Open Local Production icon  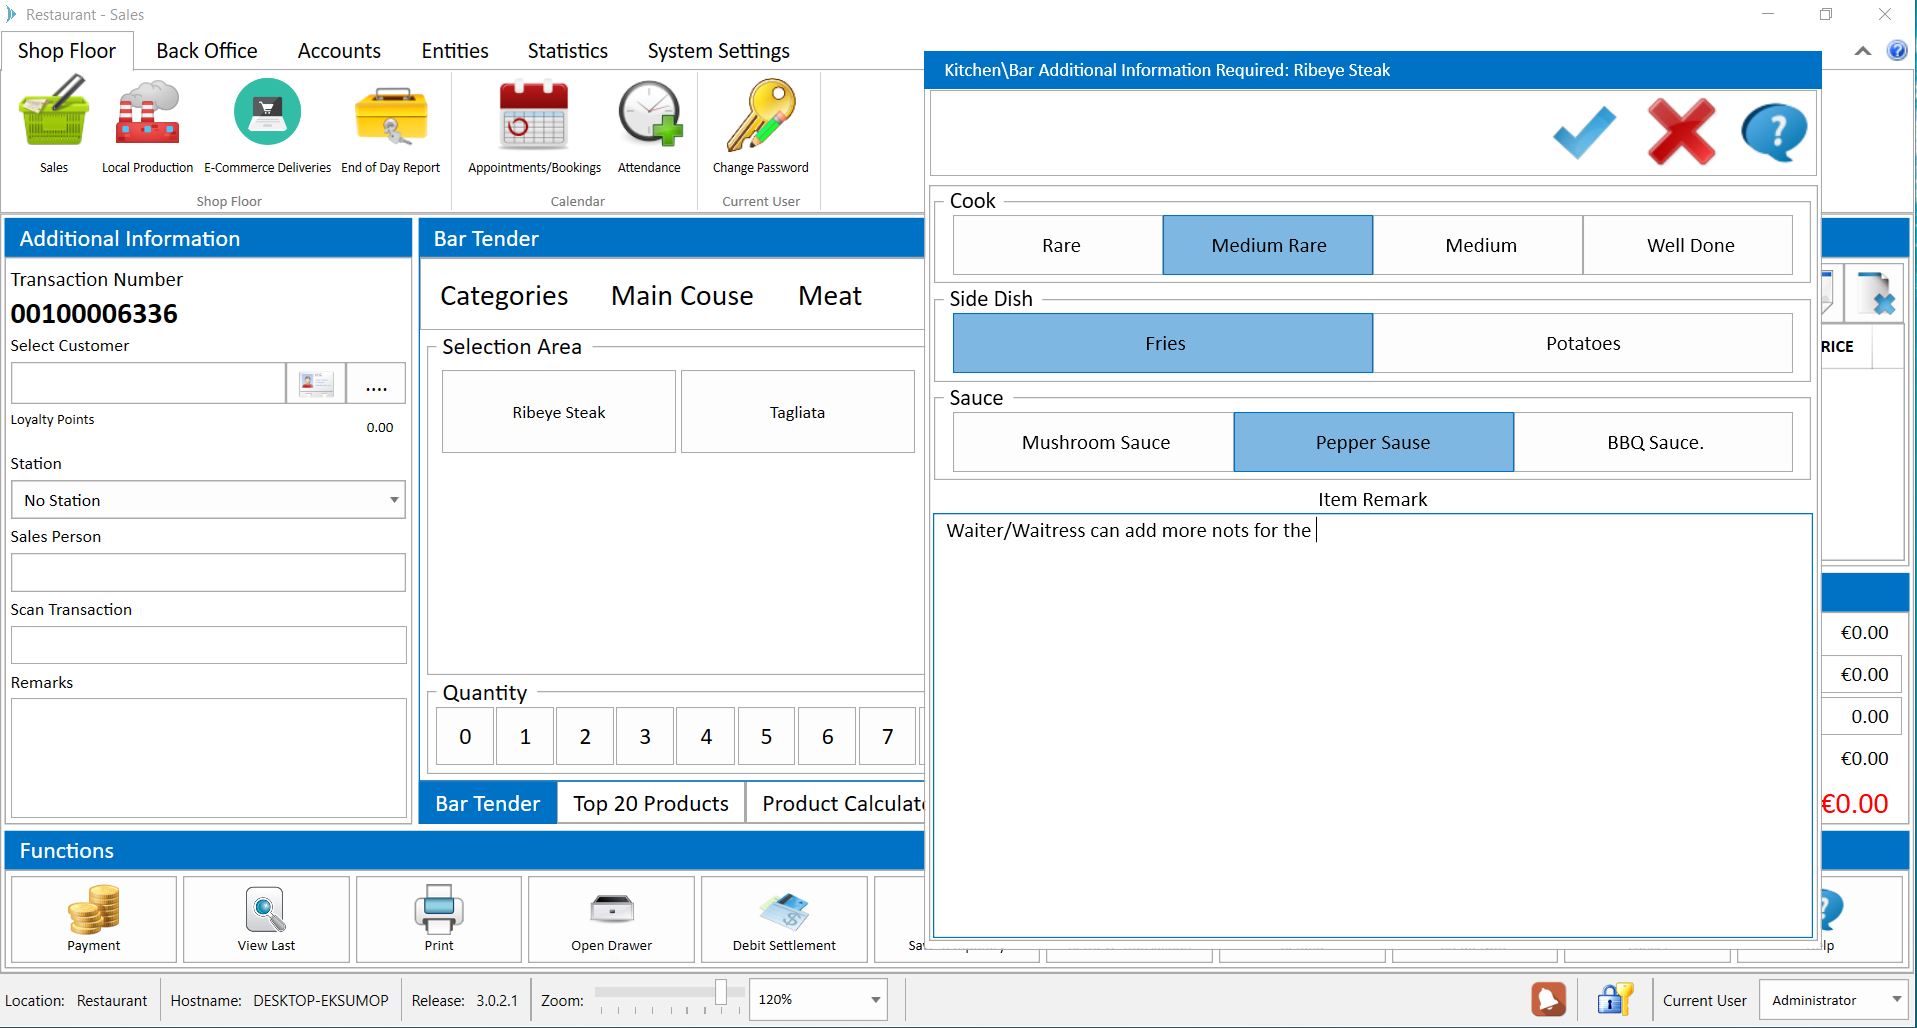tap(147, 125)
